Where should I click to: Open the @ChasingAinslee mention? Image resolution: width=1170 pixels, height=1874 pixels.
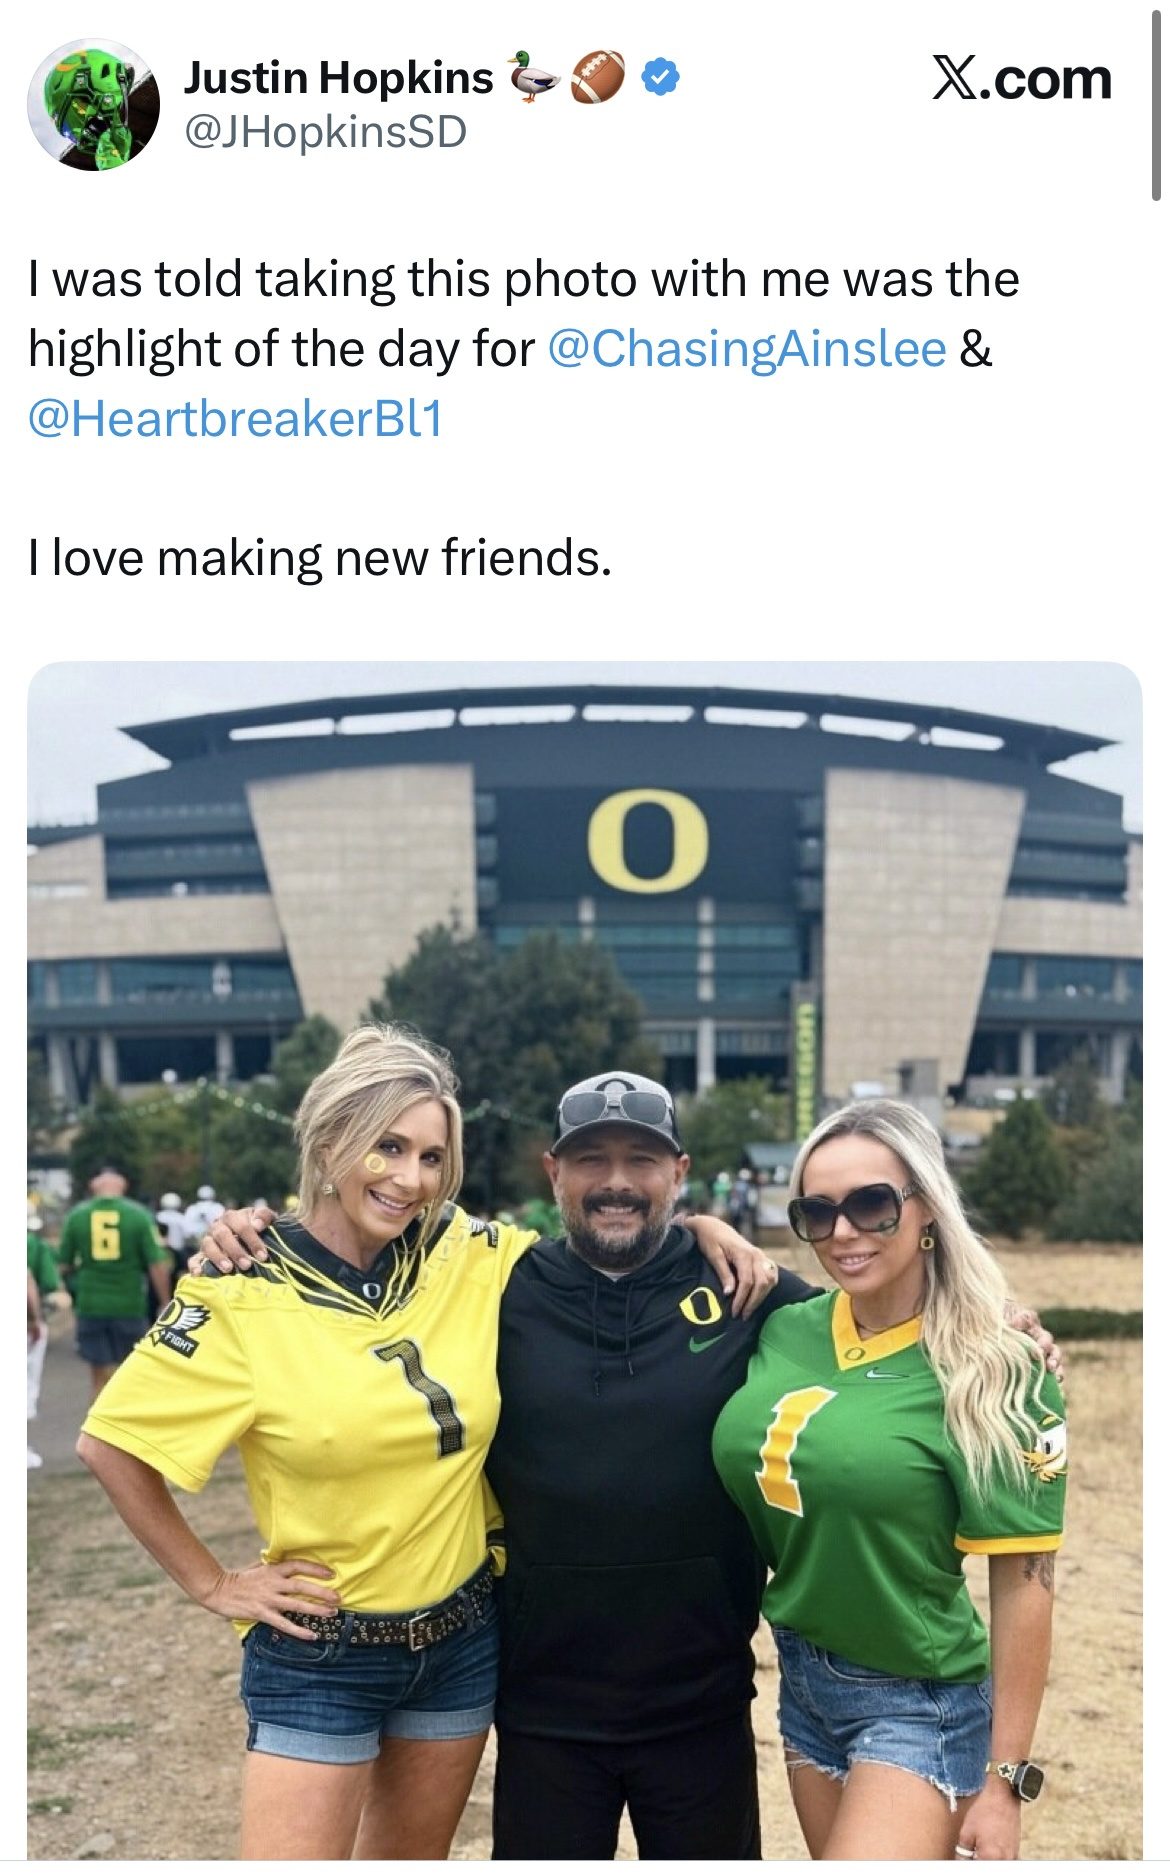click(x=746, y=348)
